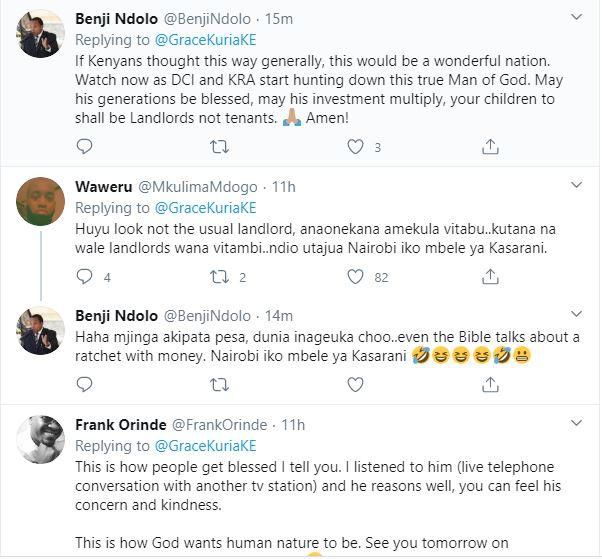Expand options for Frank Orinde's tweet
Screen dimensions: 602x559
coord(575,425)
